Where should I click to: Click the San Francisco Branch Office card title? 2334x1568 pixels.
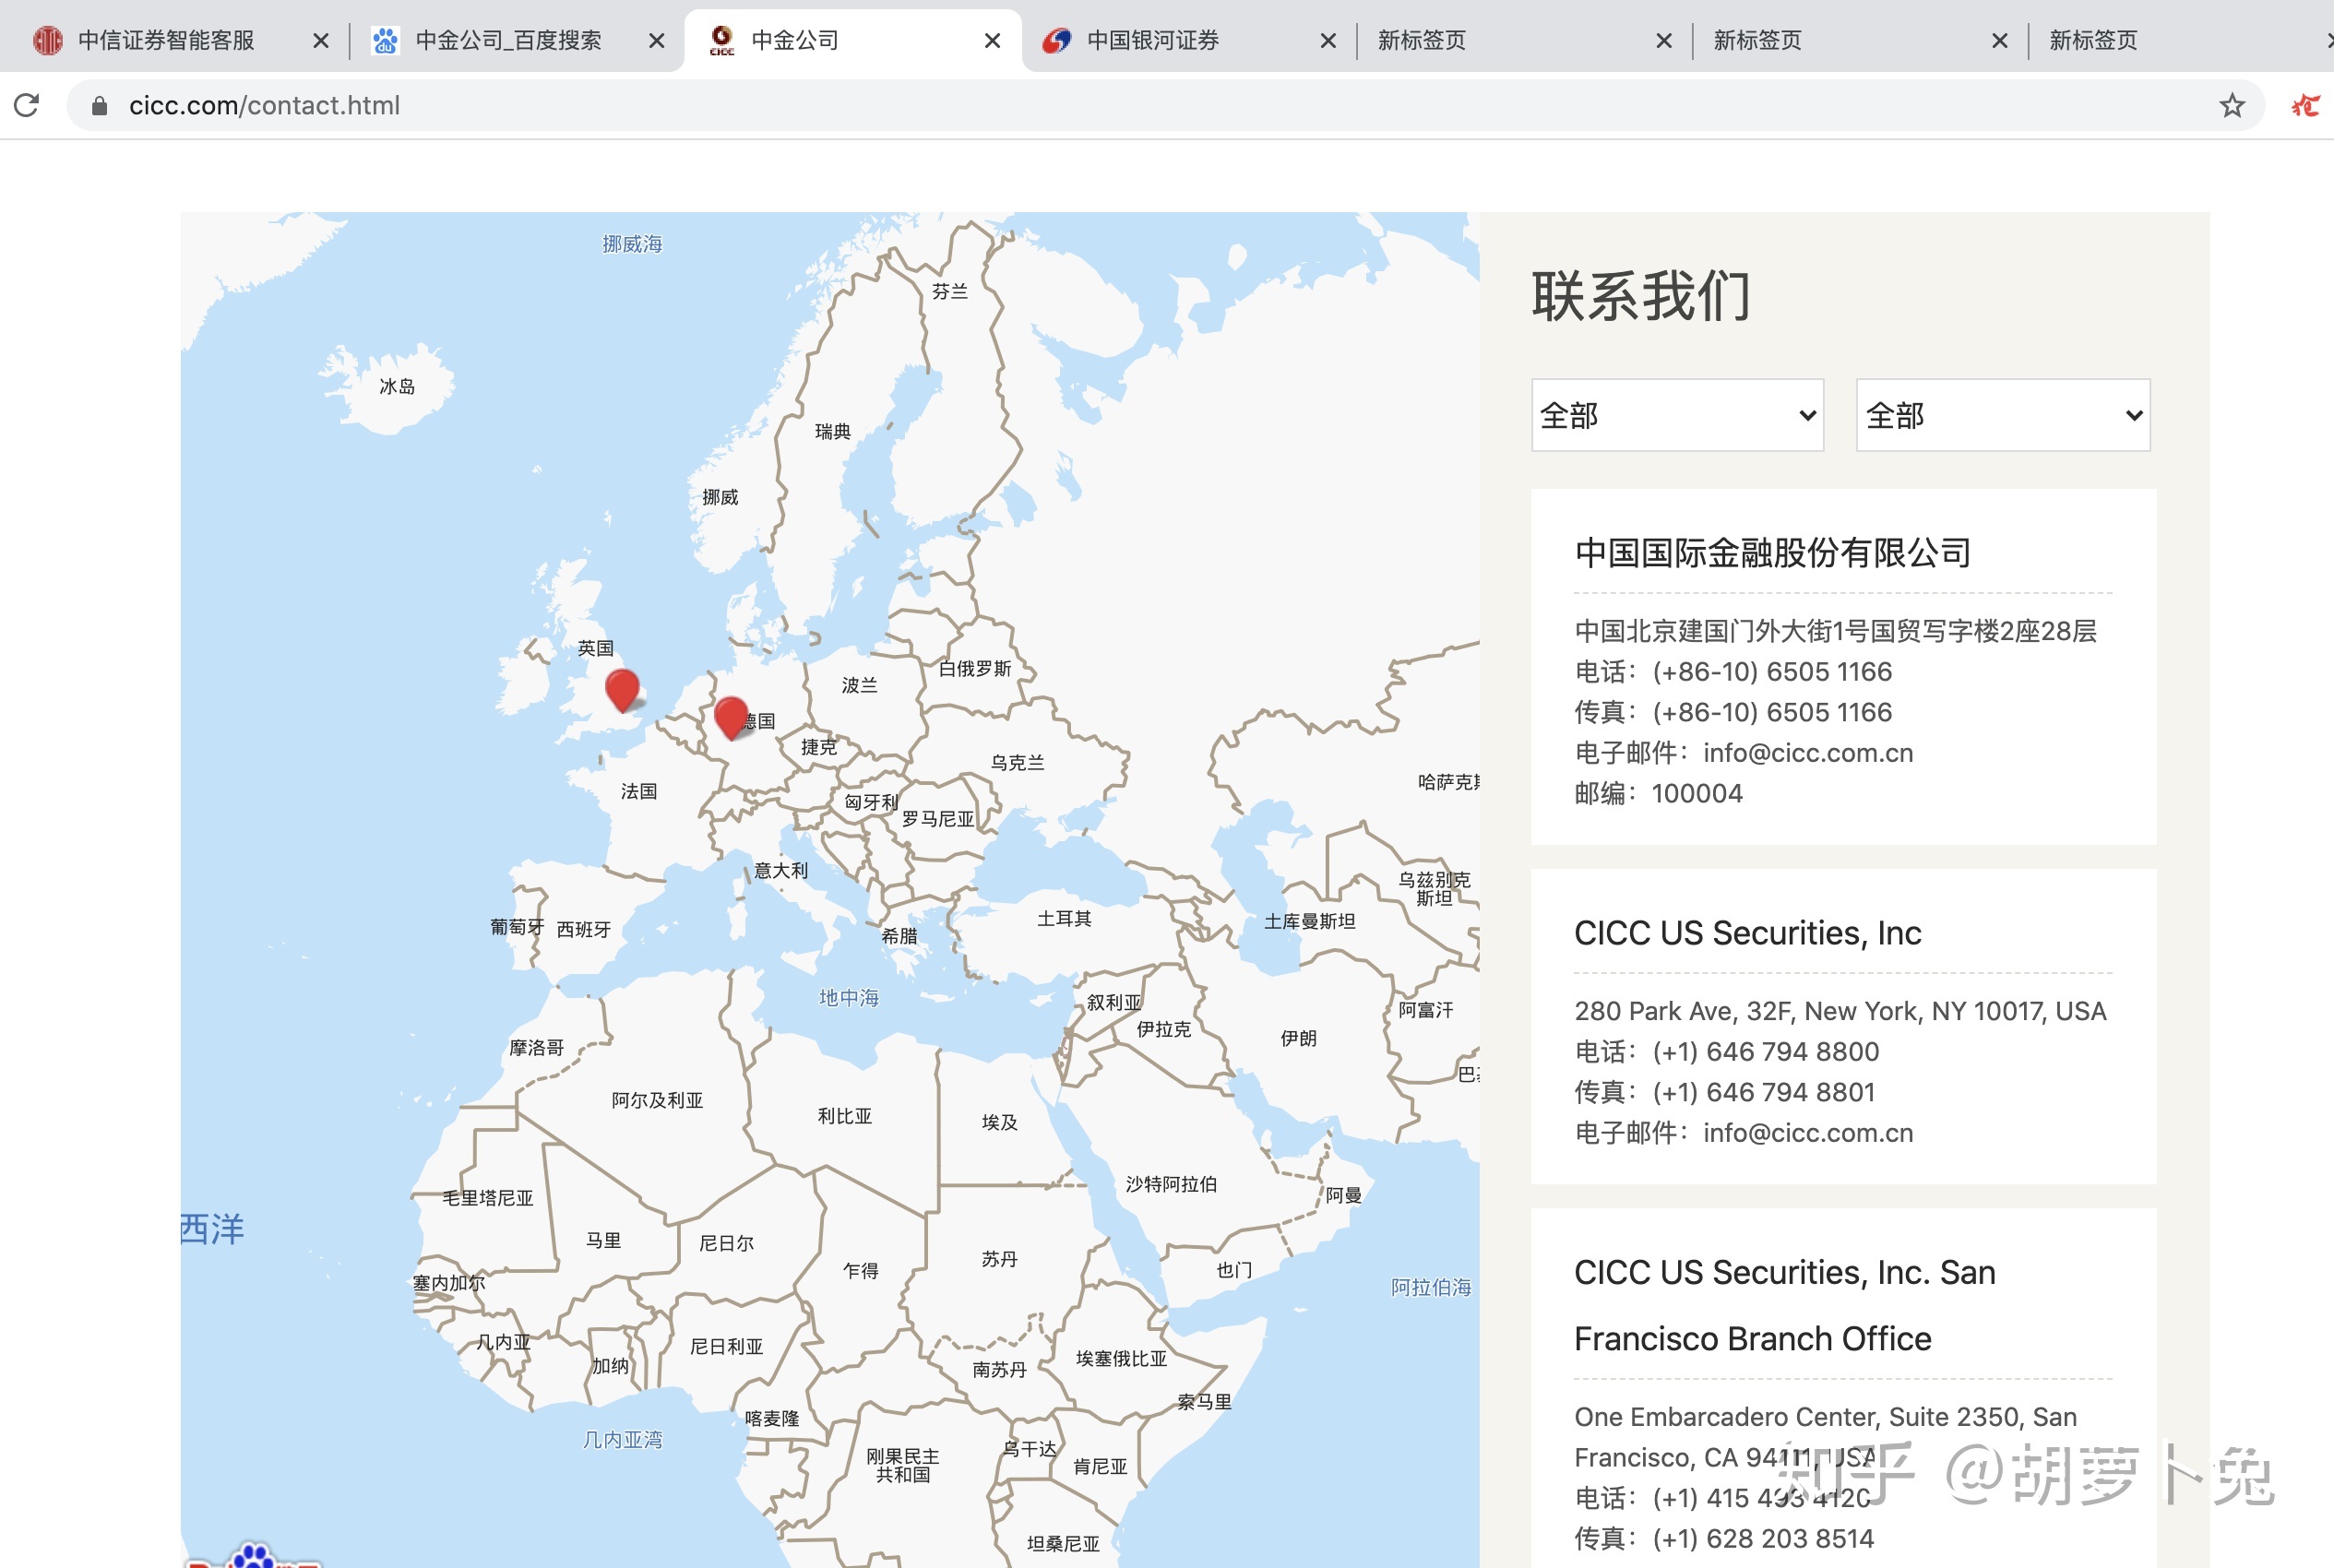pyautogui.click(x=1784, y=1305)
